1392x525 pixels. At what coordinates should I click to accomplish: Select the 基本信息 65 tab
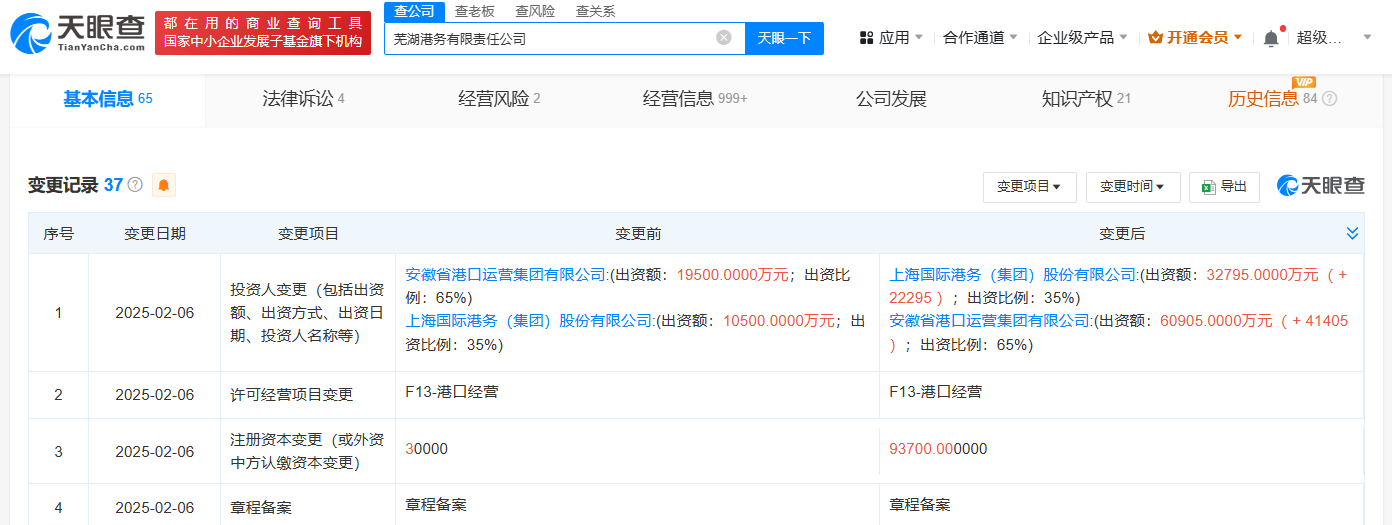[x=107, y=99]
